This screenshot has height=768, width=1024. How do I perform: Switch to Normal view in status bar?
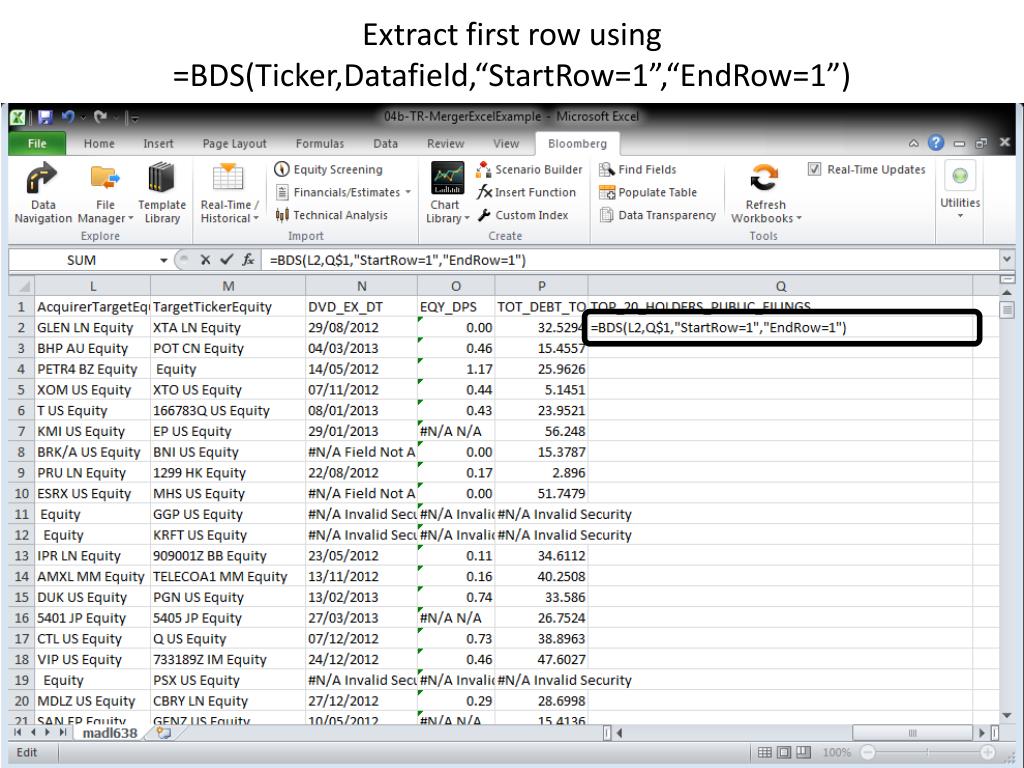(764, 752)
